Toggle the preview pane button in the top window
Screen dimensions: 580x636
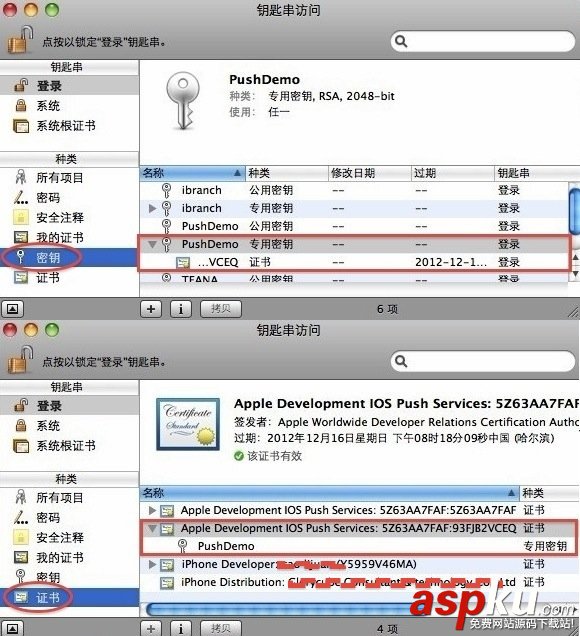tap(12, 309)
